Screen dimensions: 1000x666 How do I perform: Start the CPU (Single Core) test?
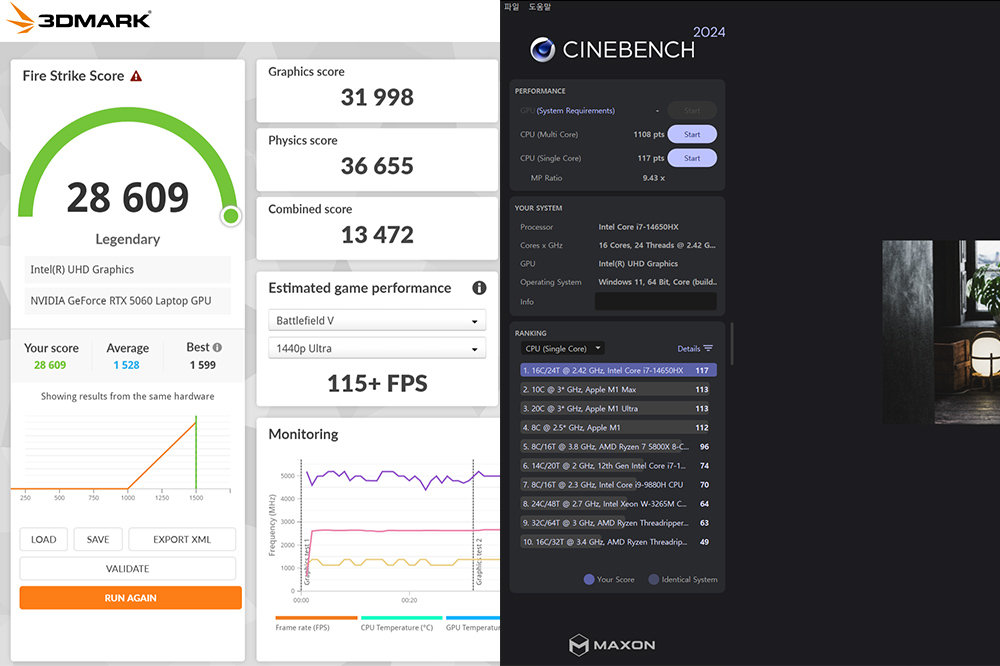pos(692,158)
